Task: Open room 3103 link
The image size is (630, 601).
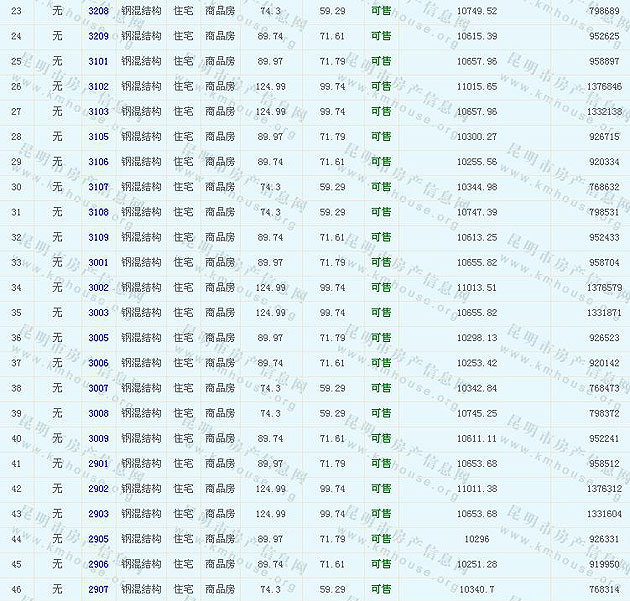Action: coord(98,111)
